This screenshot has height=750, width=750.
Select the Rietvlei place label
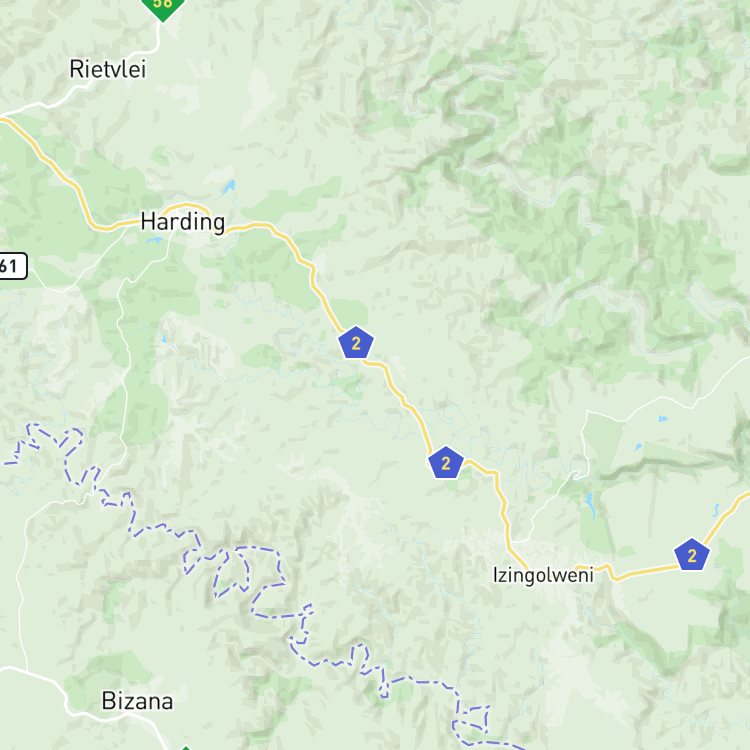click(108, 69)
